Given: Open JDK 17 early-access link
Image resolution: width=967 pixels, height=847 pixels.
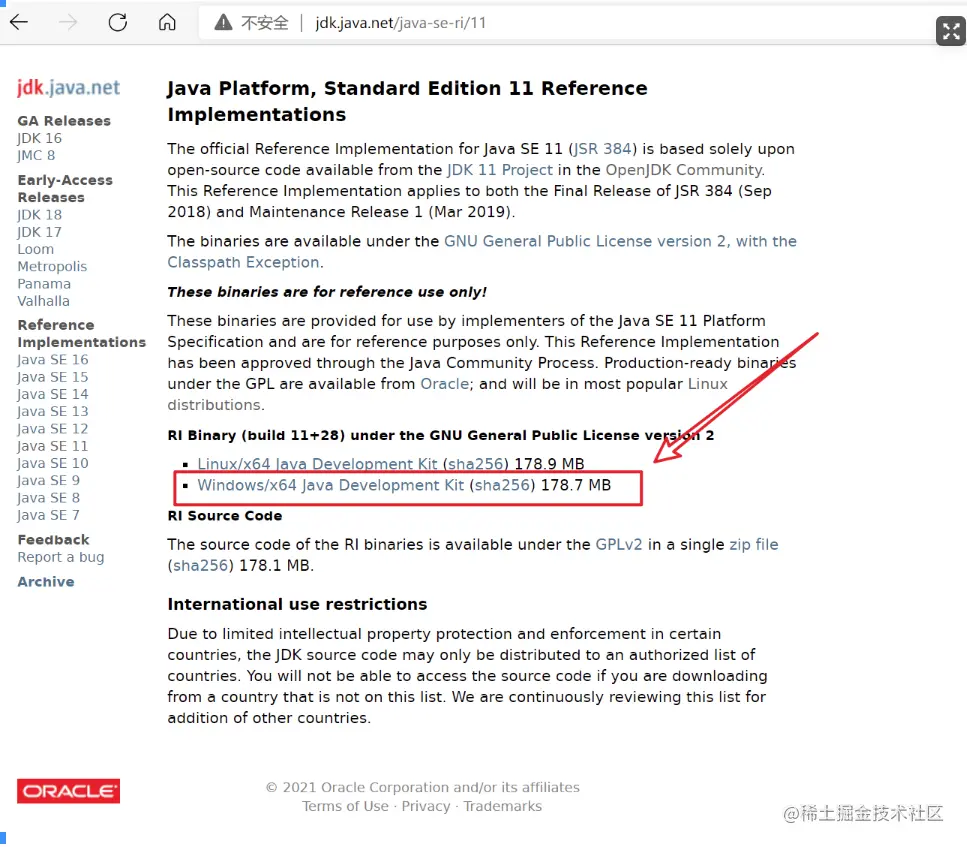Looking at the screenshot, I should 39,232.
